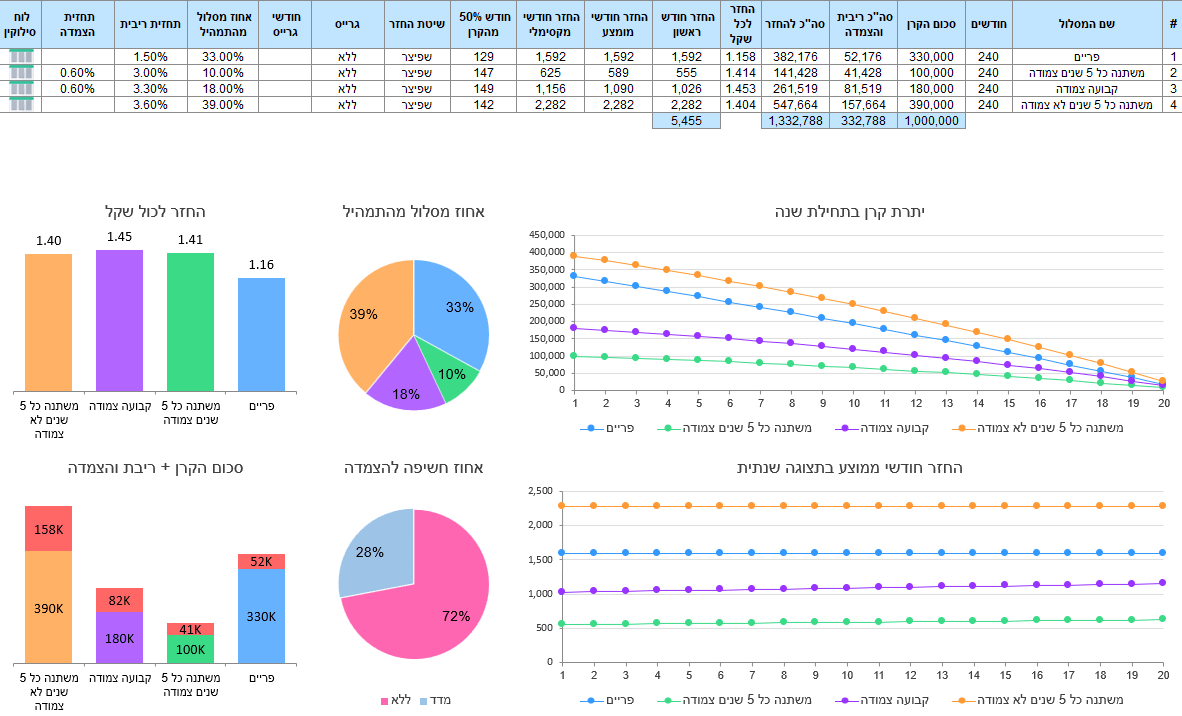The height and width of the screenshot is (716, 1182).
Task: Click principal amount cell 330,000
Action: point(931,57)
